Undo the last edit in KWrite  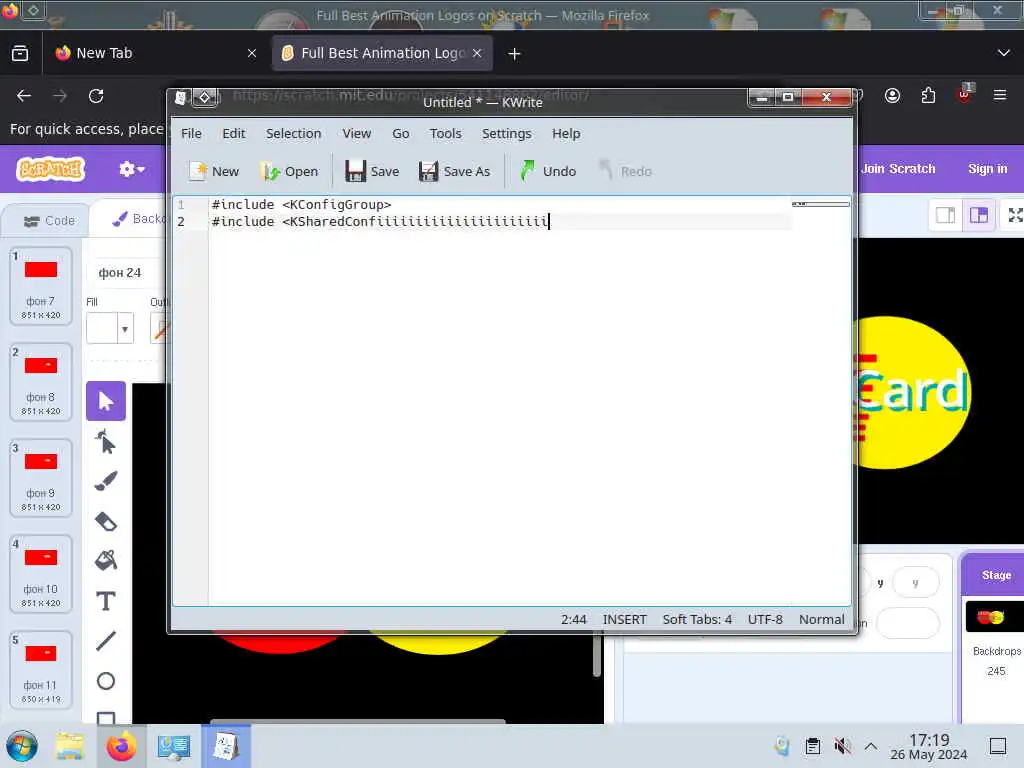click(x=548, y=171)
